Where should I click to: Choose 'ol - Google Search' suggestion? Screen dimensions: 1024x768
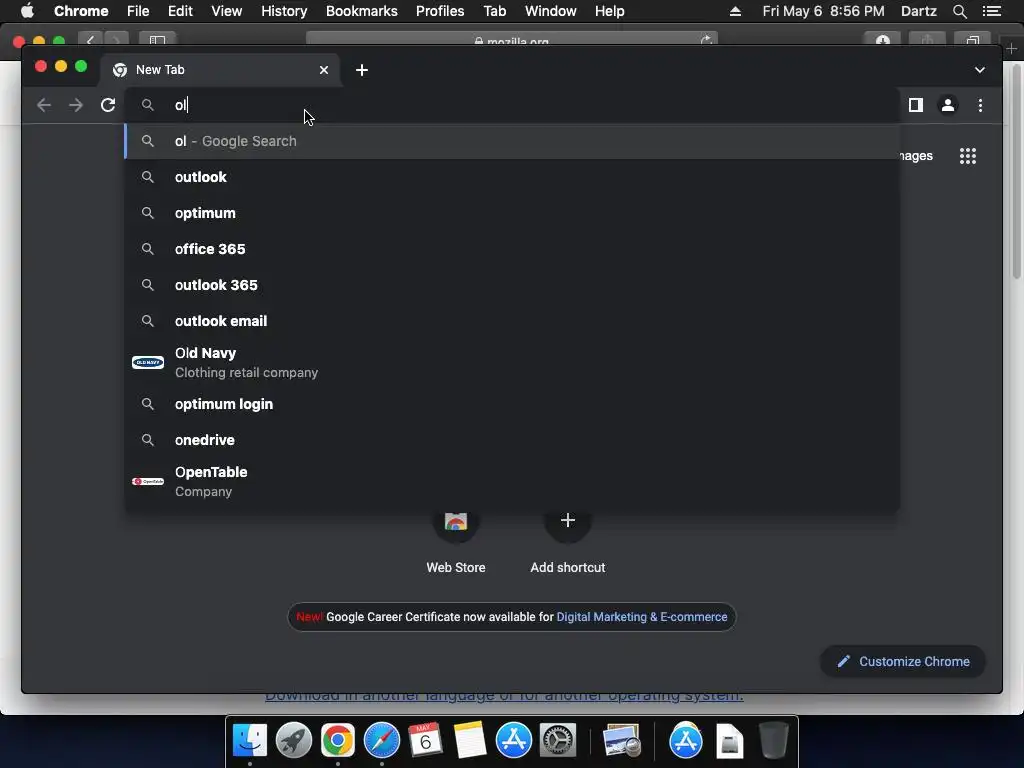512,141
